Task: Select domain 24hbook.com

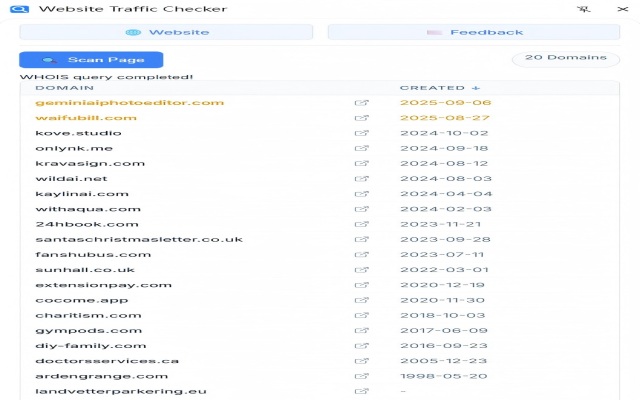Action: pyautogui.click(x=87, y=224)
